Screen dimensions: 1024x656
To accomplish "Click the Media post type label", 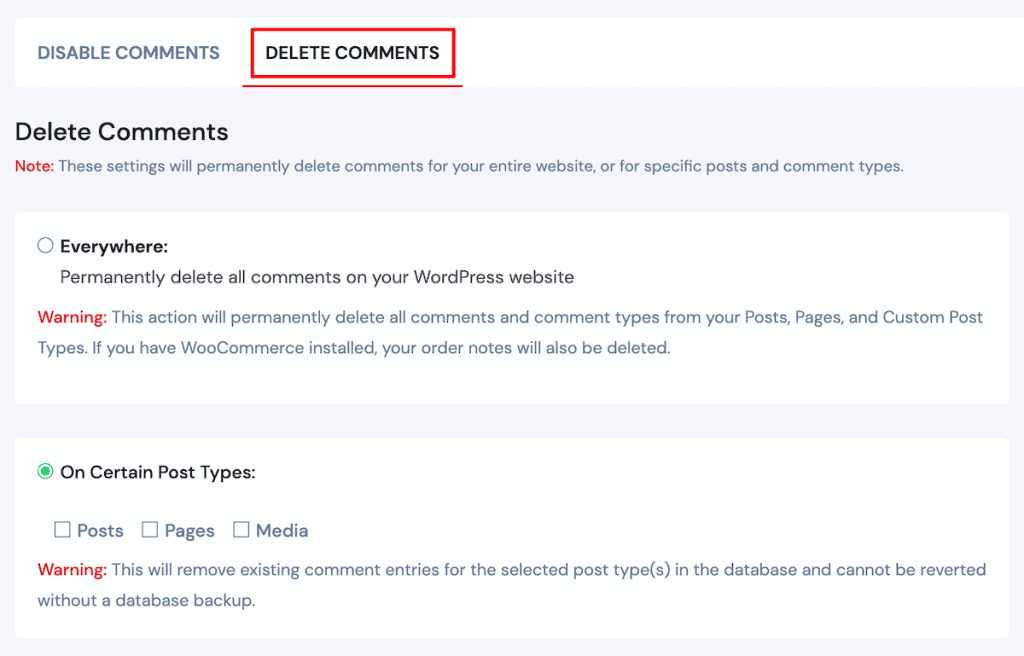I will click(x=280, y=530).
